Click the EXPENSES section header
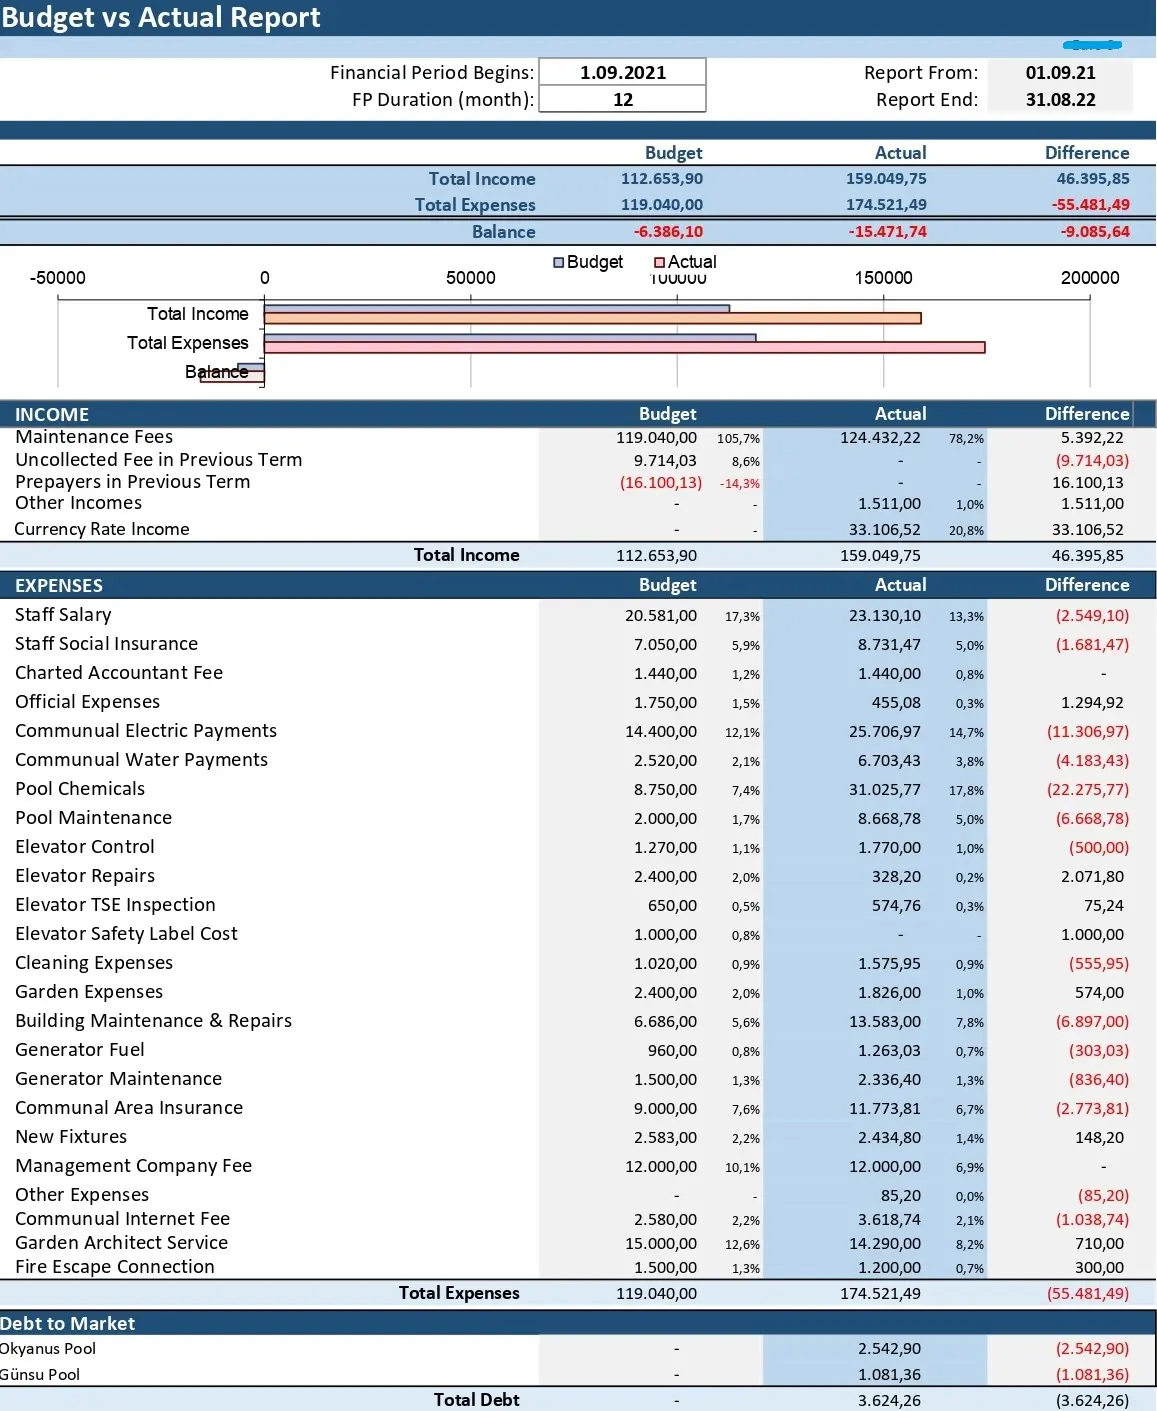The width and height of the screenshot is (1157, 1411). tap(59, 585)
